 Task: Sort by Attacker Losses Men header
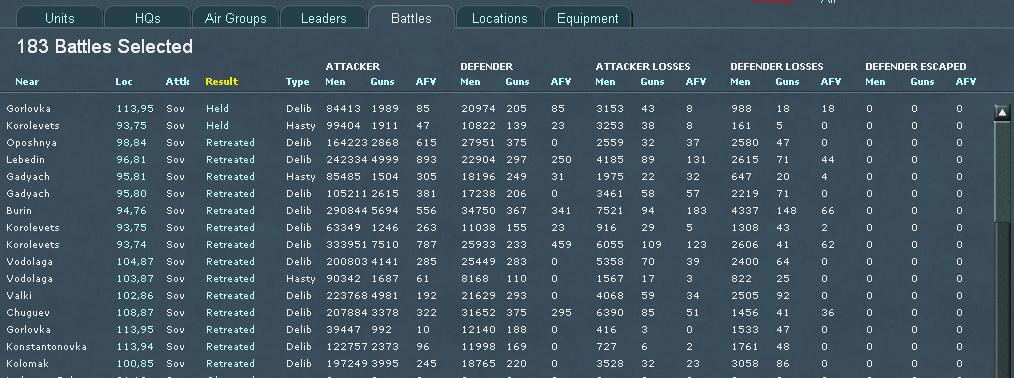(x=605, y=81)
